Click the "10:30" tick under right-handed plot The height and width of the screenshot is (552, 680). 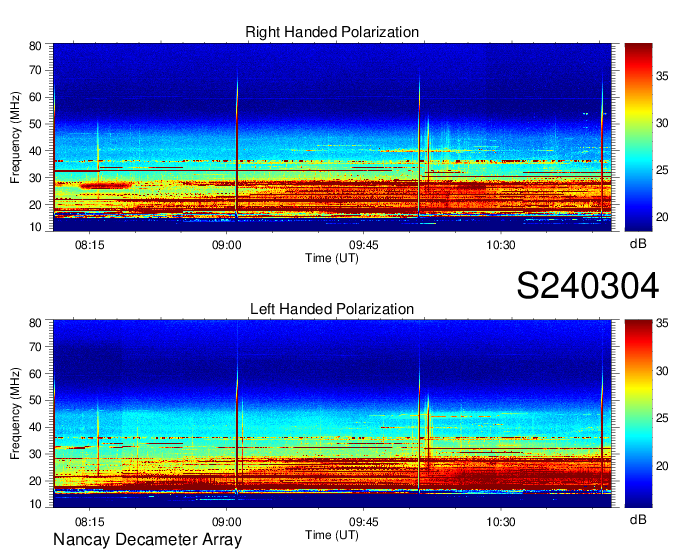coord(500,245)
